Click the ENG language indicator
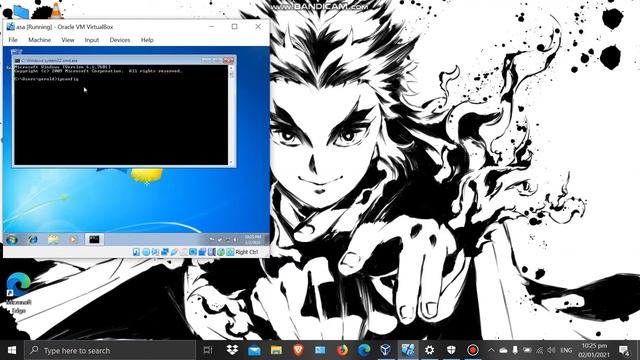 (566, 350)
